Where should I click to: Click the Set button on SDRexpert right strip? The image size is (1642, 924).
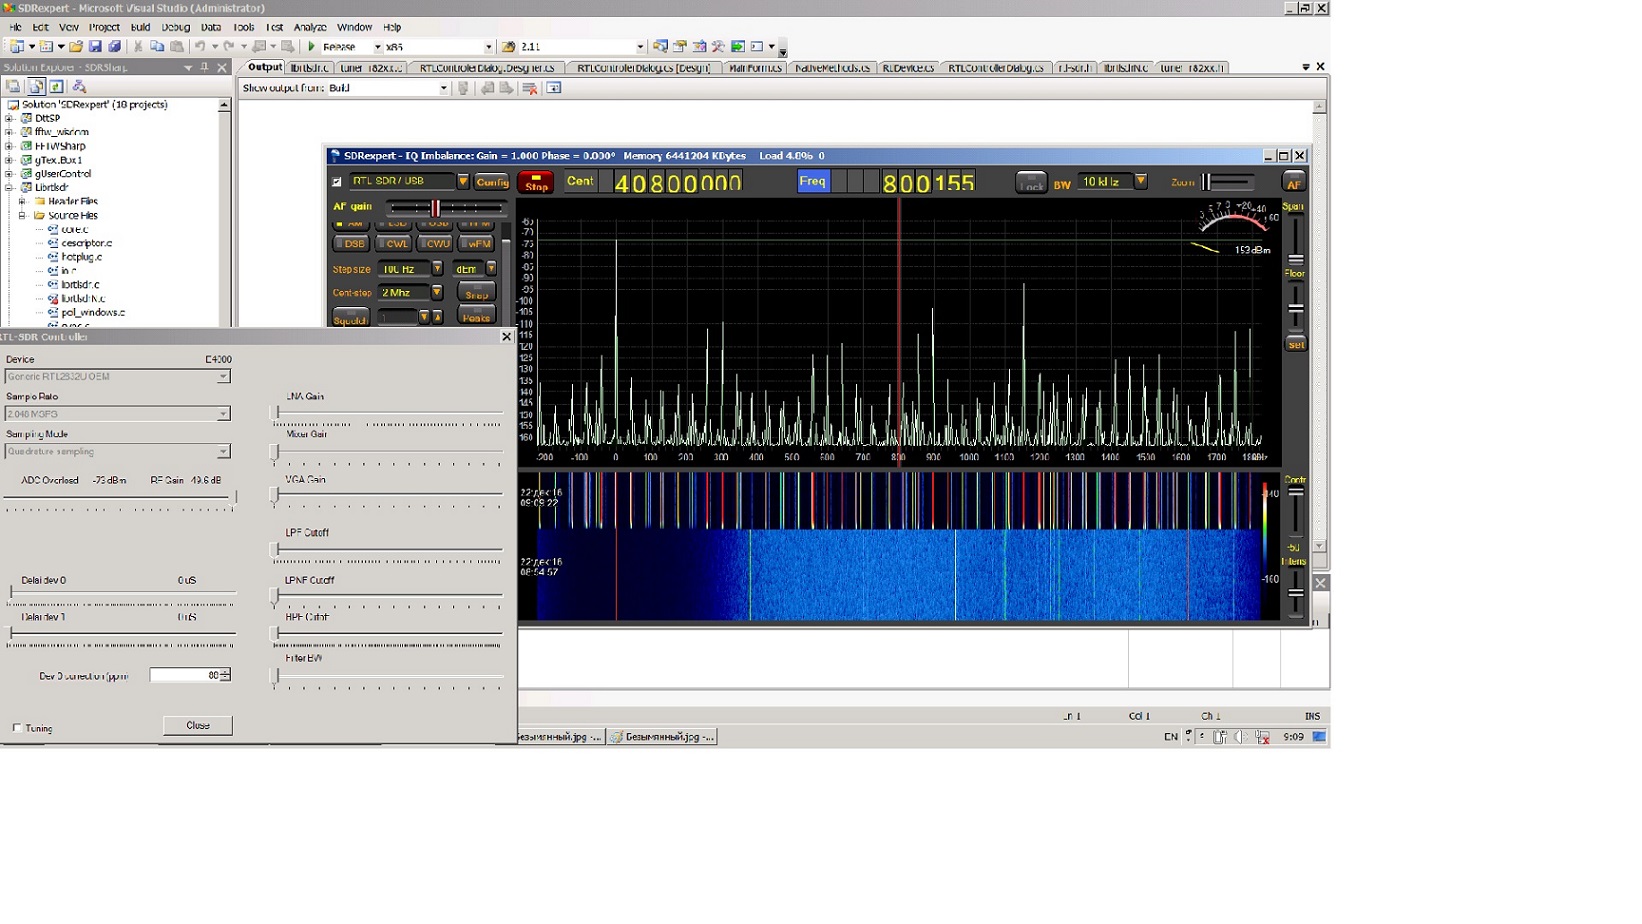1295,345
